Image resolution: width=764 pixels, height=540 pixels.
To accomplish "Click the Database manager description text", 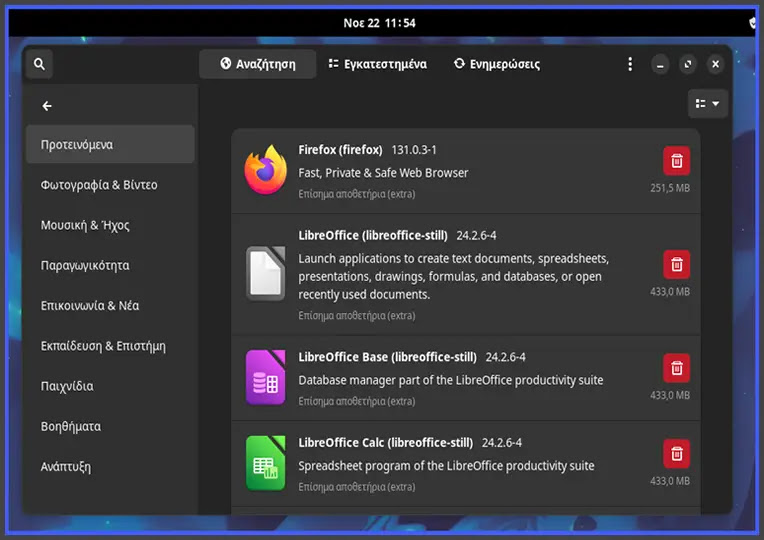I will tap(451, 380).
